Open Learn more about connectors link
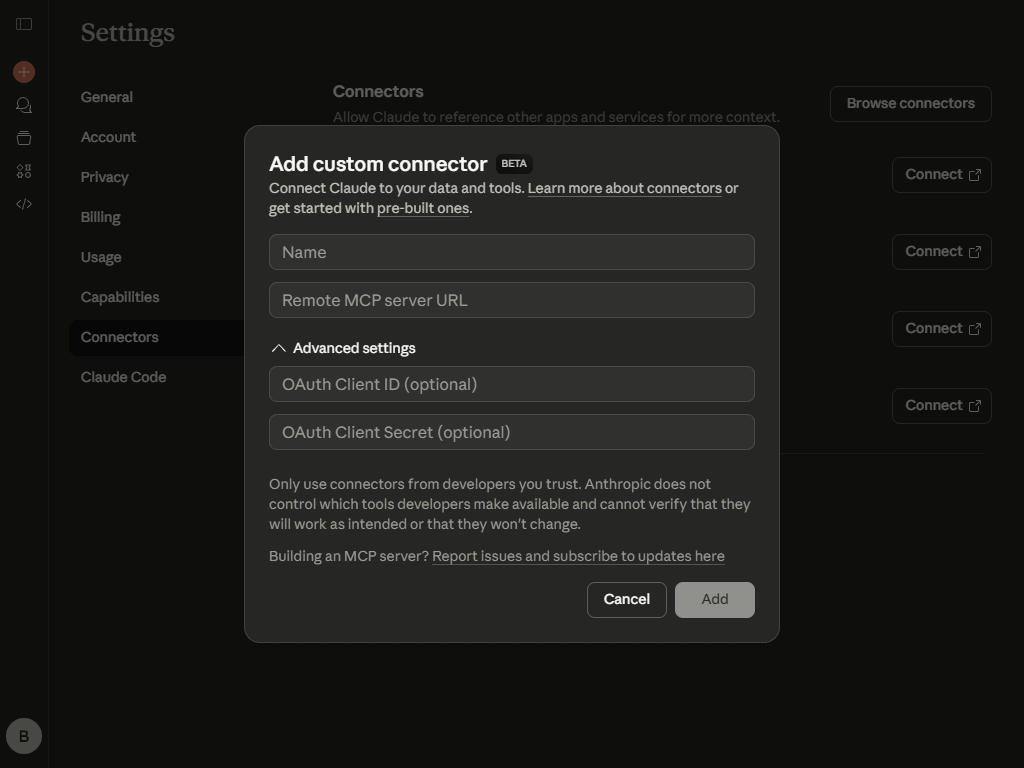 click(x=624, y=188)
